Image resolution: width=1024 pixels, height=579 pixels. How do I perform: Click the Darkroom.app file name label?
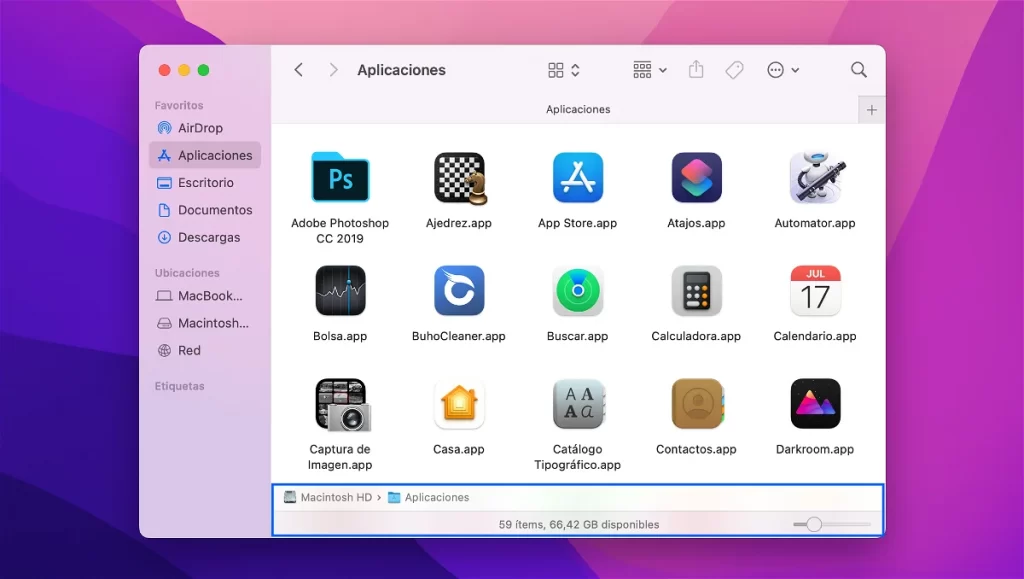pos(815,449)
